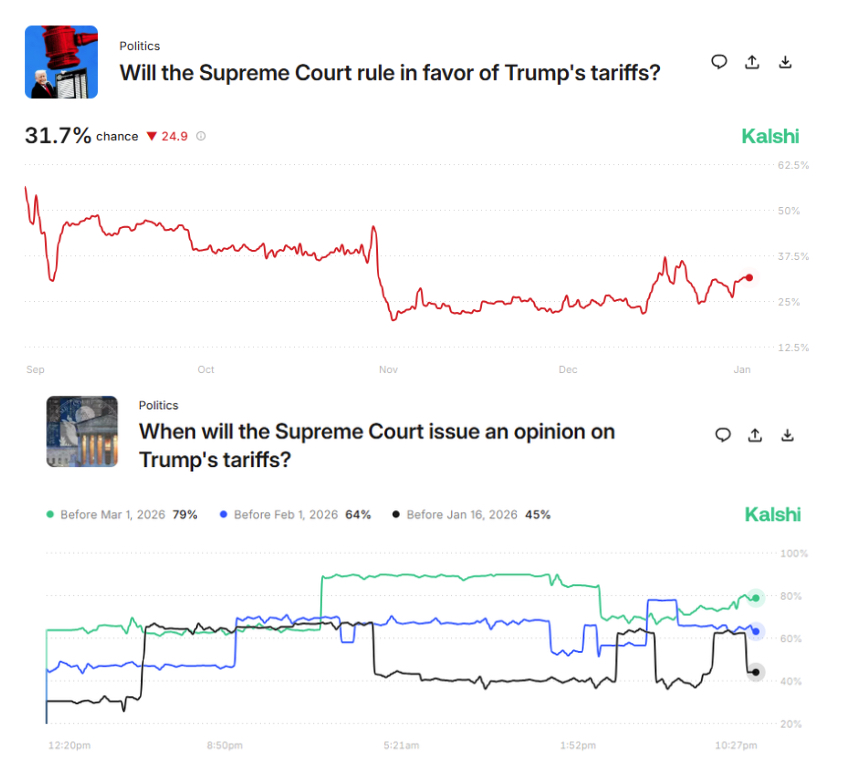Click the Kalshi logo above the red chart

point(770,136)
